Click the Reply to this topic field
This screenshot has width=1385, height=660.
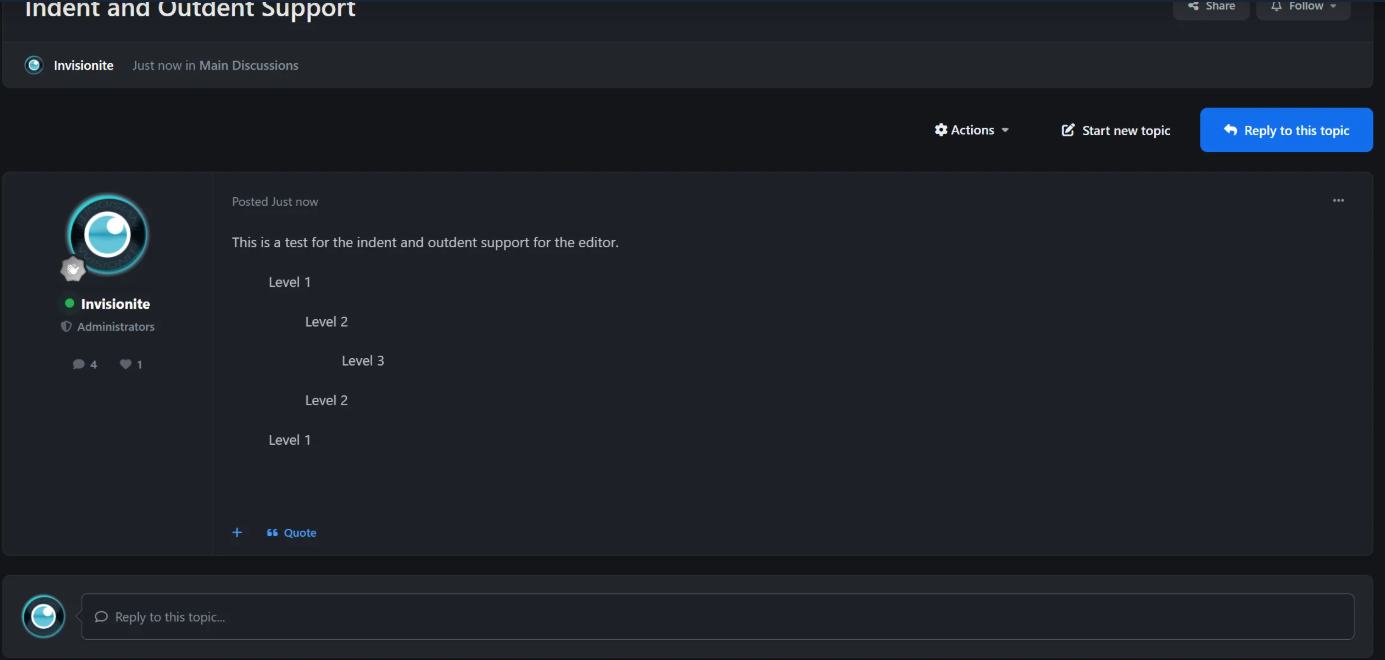tap(718, 617)
